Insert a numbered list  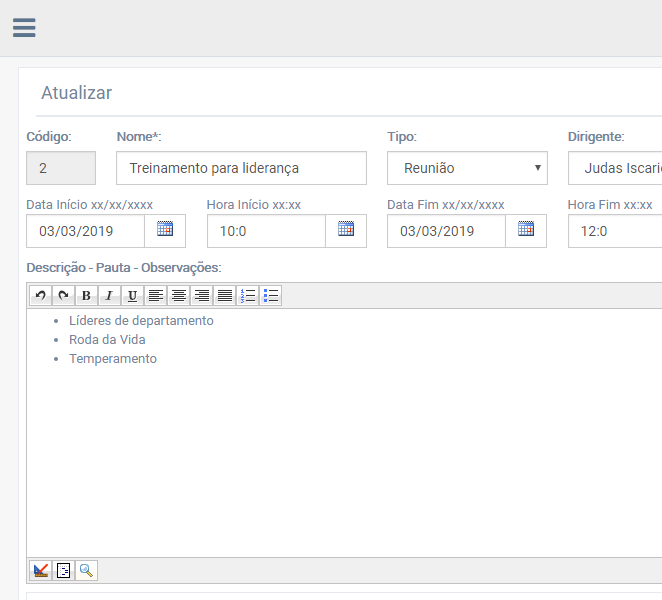248,296
